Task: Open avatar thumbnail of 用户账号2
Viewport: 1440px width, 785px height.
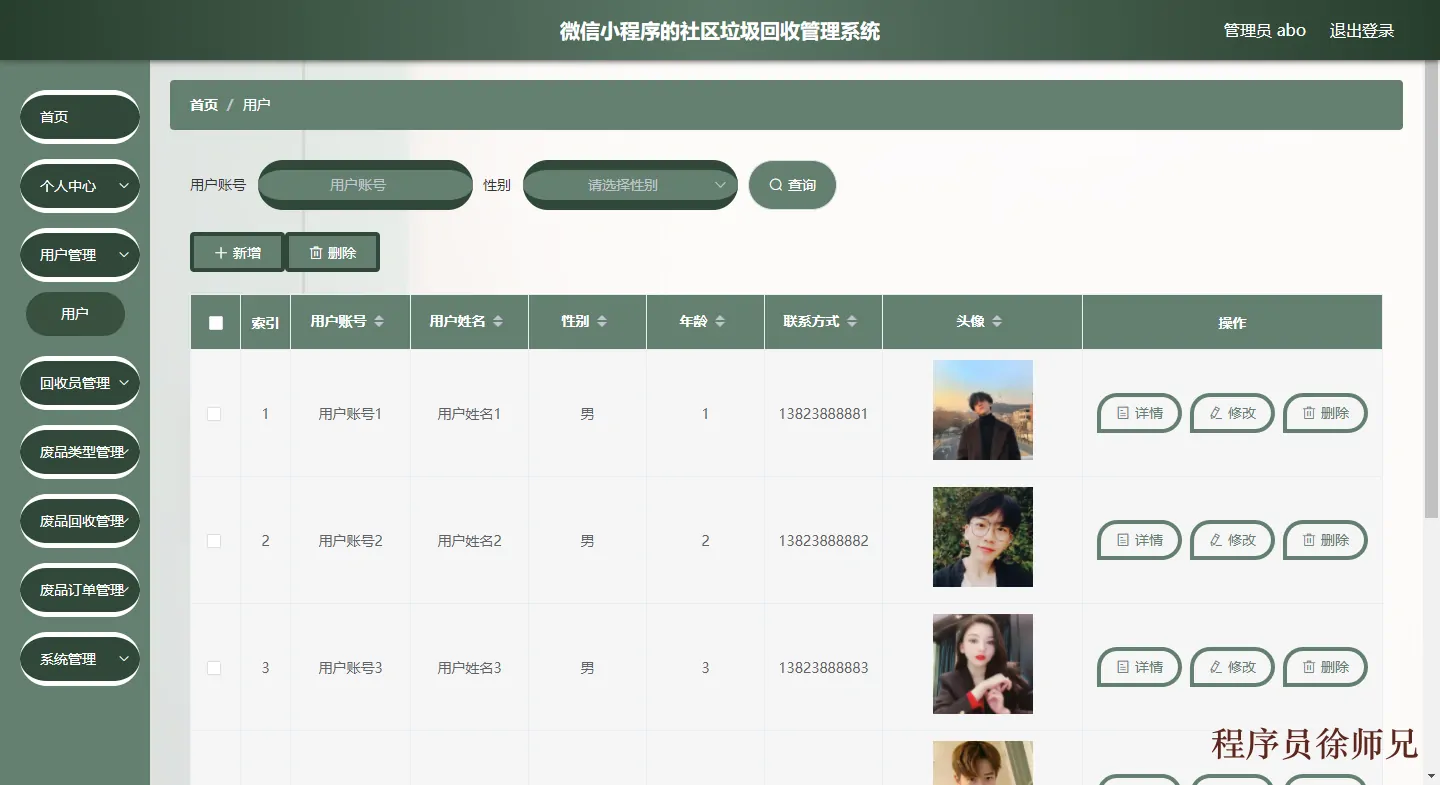Action: (983, 537)
